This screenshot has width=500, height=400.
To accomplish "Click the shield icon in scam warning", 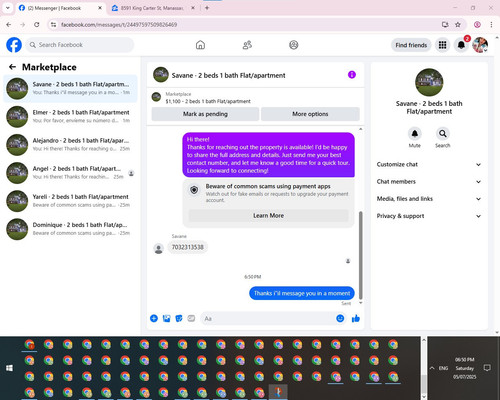I will coord(194,190).
